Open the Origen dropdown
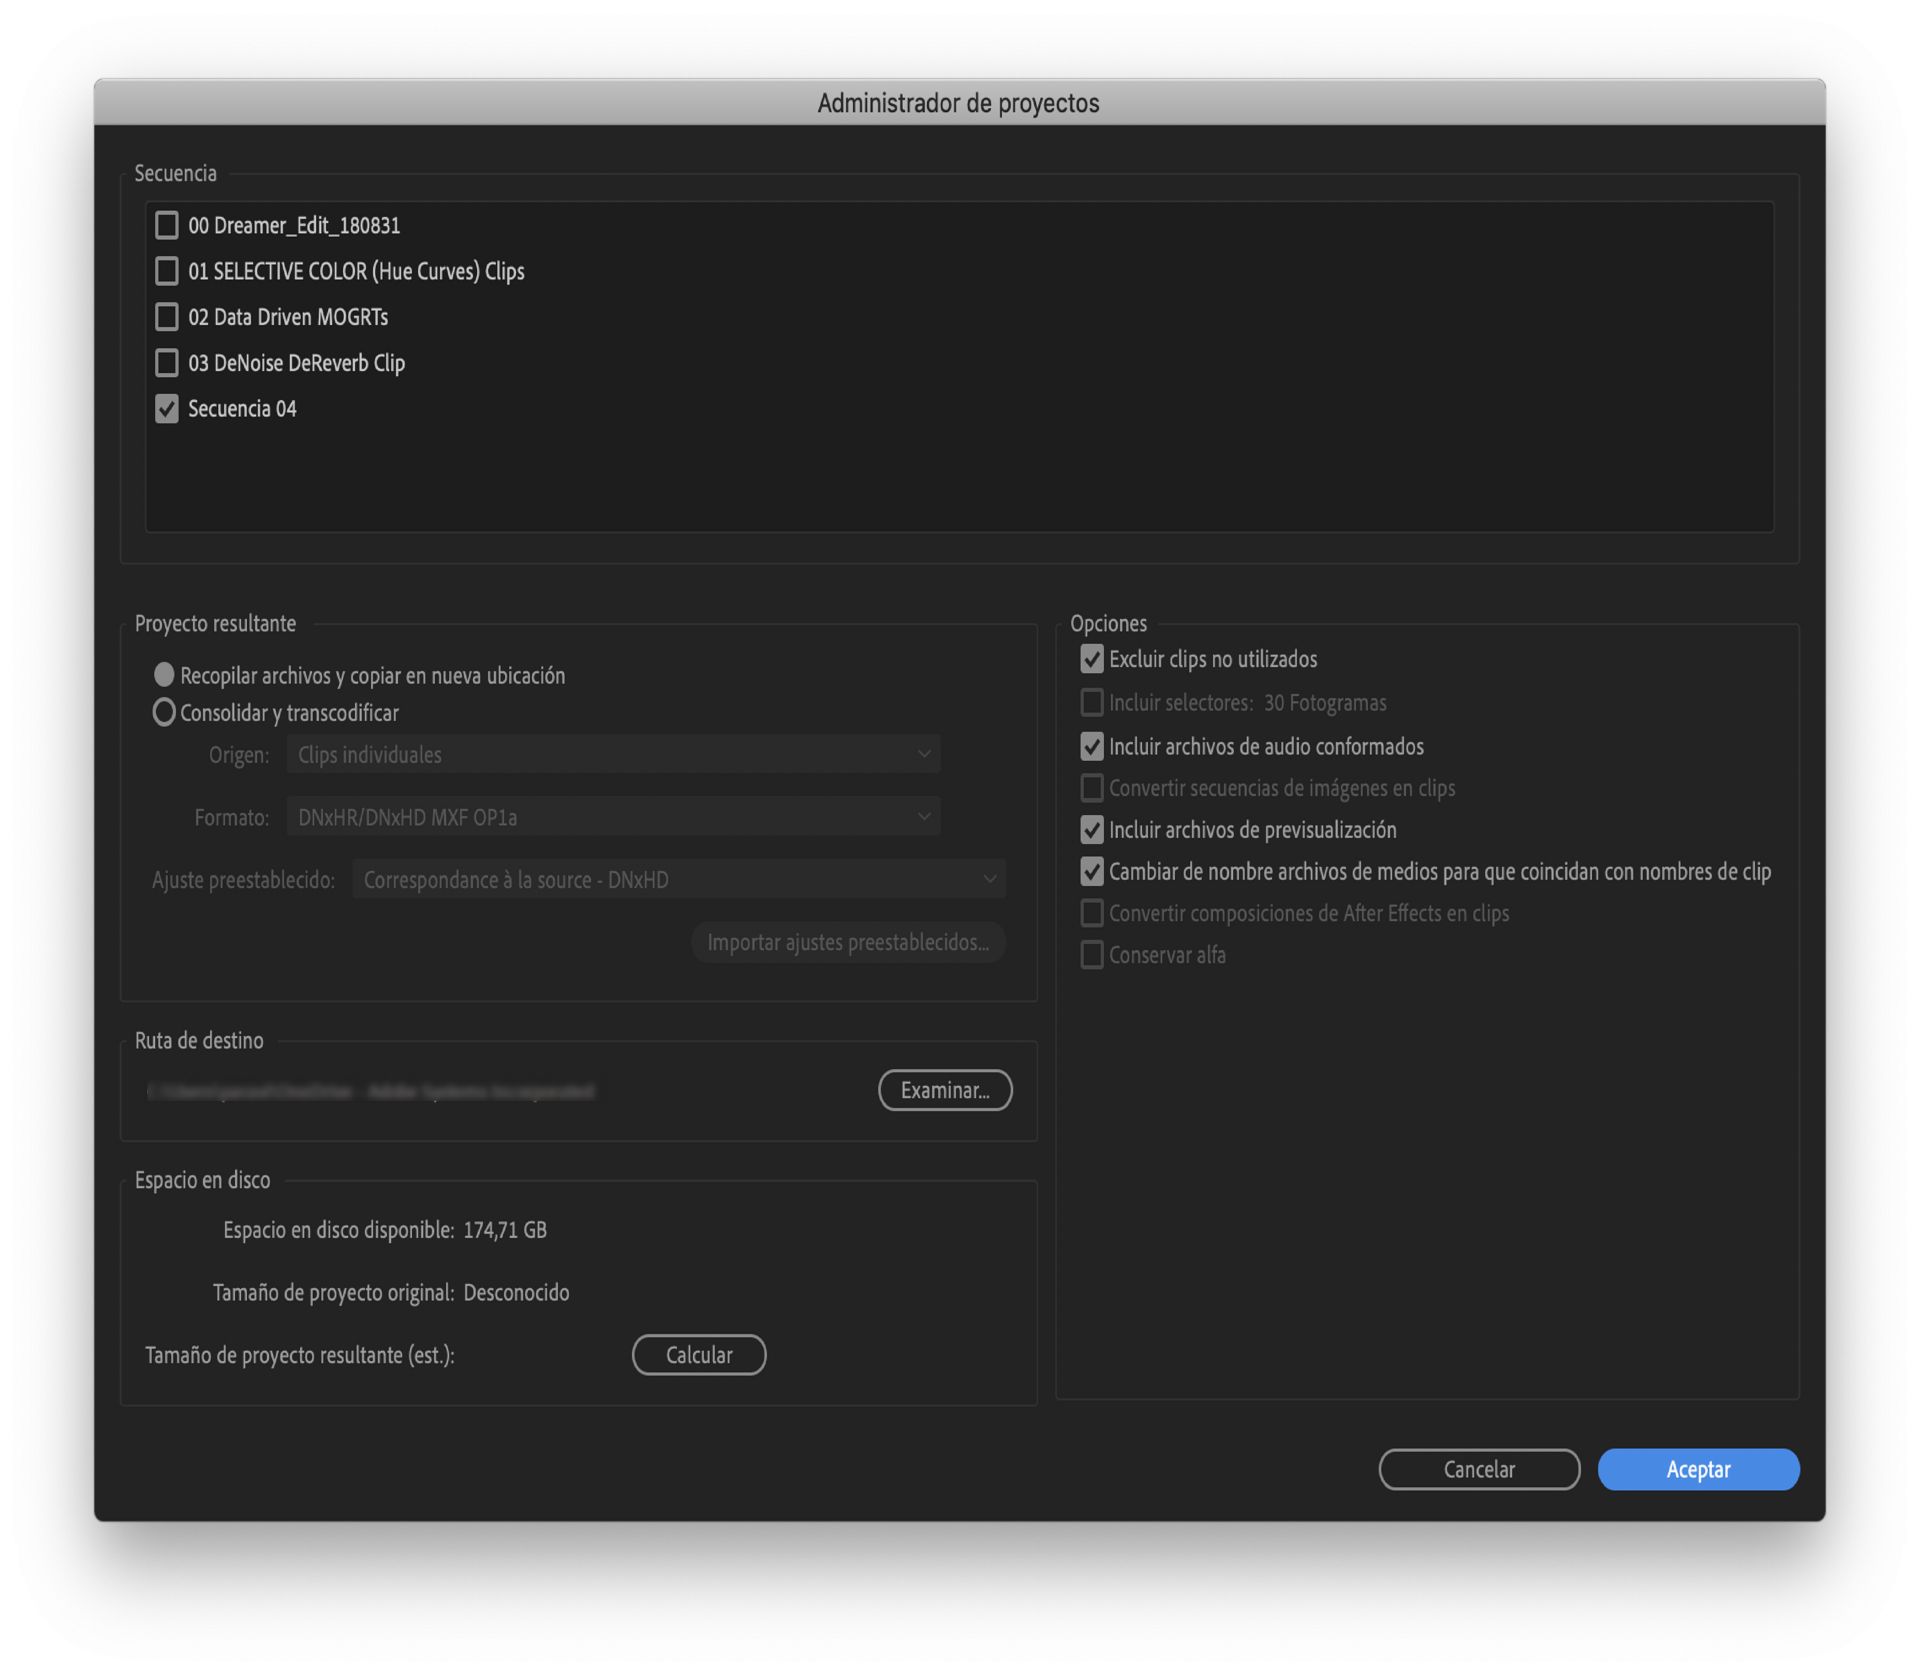 tap(612, 755)
